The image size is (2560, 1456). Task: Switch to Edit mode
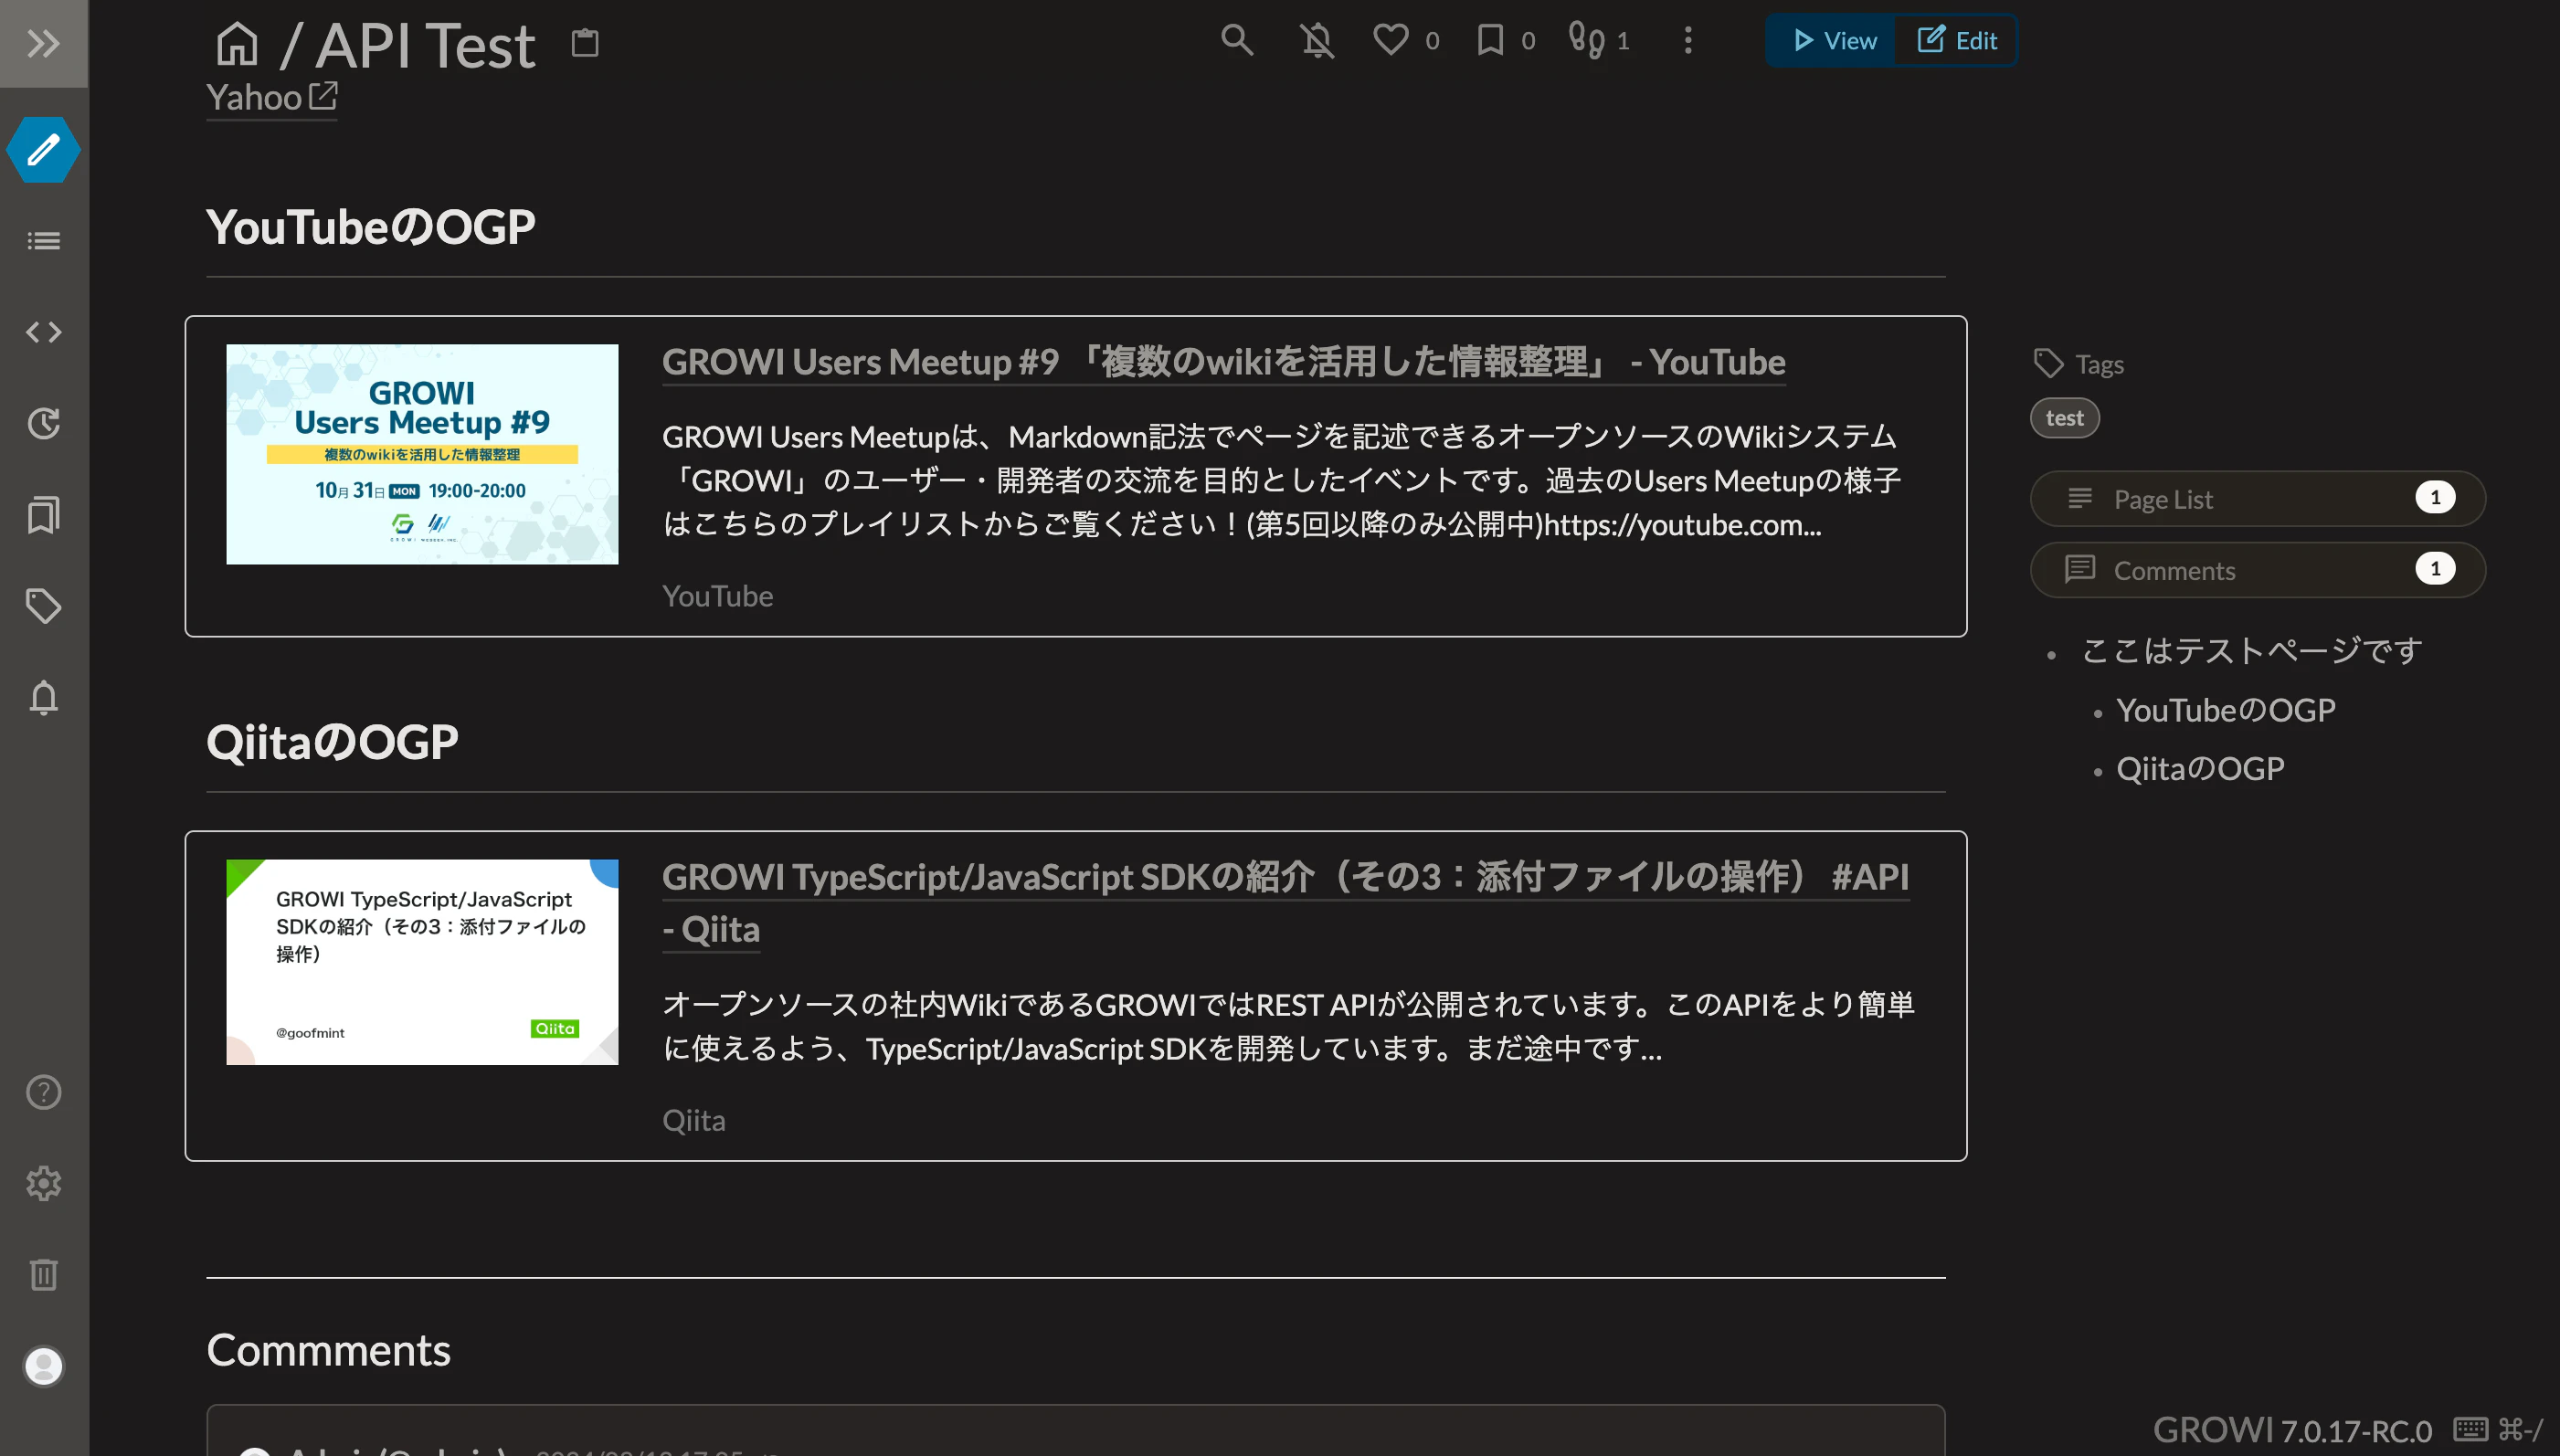pos(1957,40)
